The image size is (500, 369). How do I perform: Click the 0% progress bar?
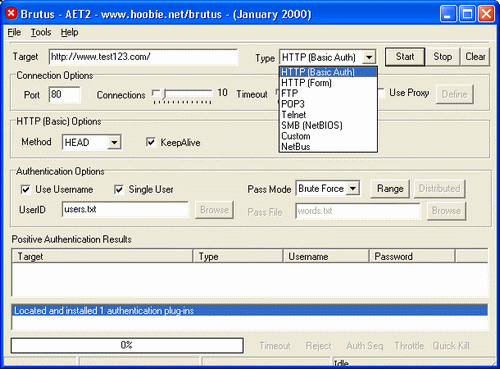127,345
